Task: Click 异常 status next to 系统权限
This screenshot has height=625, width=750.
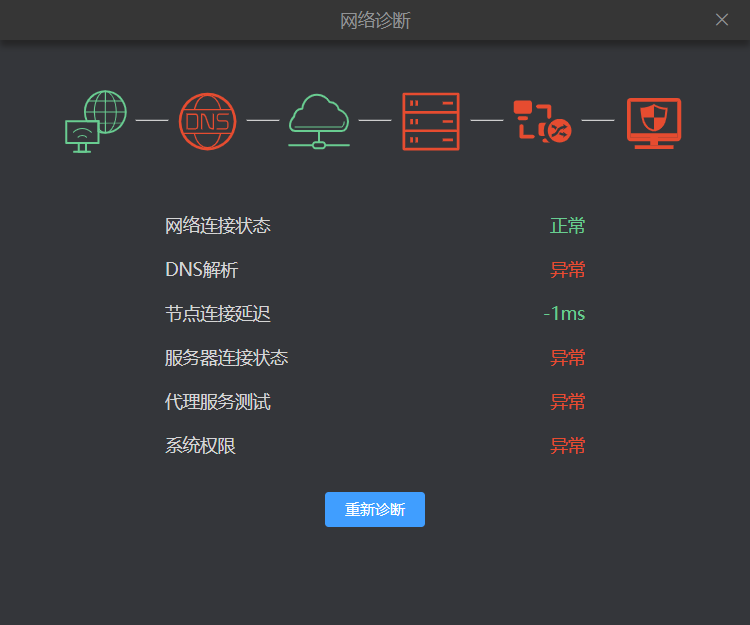Action: 567,446
